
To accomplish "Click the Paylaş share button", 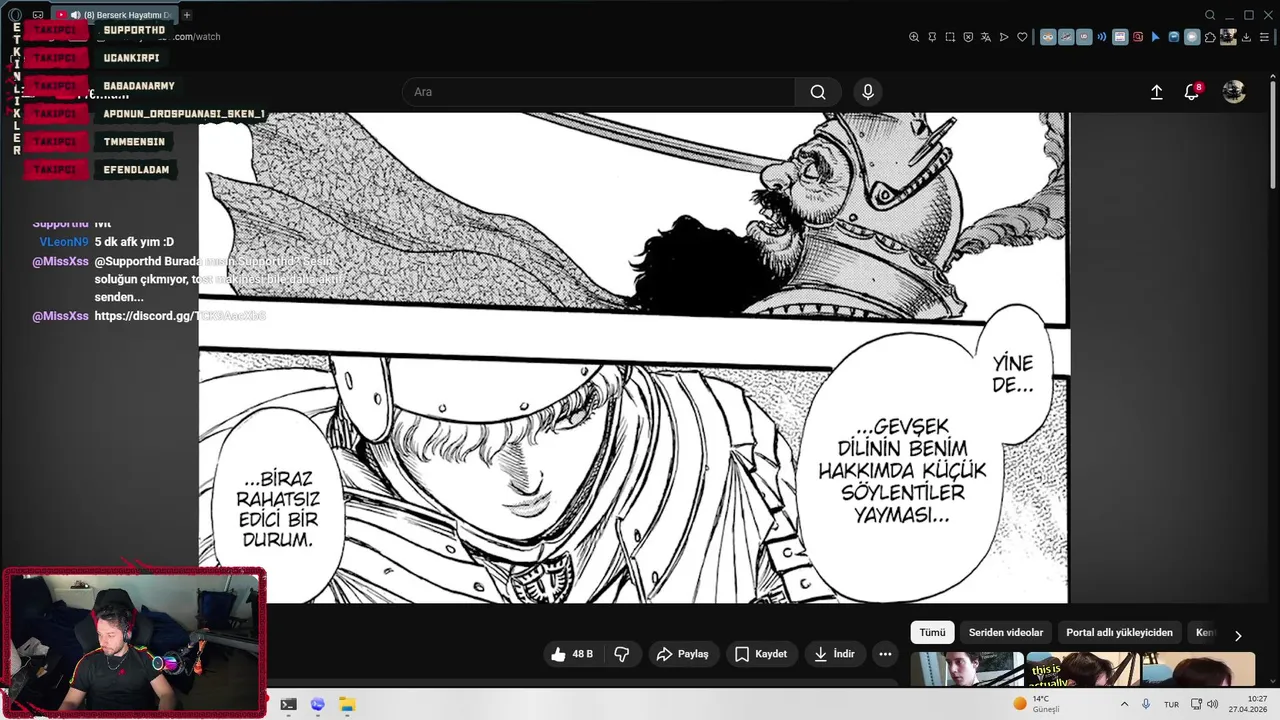I will (682, 654).
